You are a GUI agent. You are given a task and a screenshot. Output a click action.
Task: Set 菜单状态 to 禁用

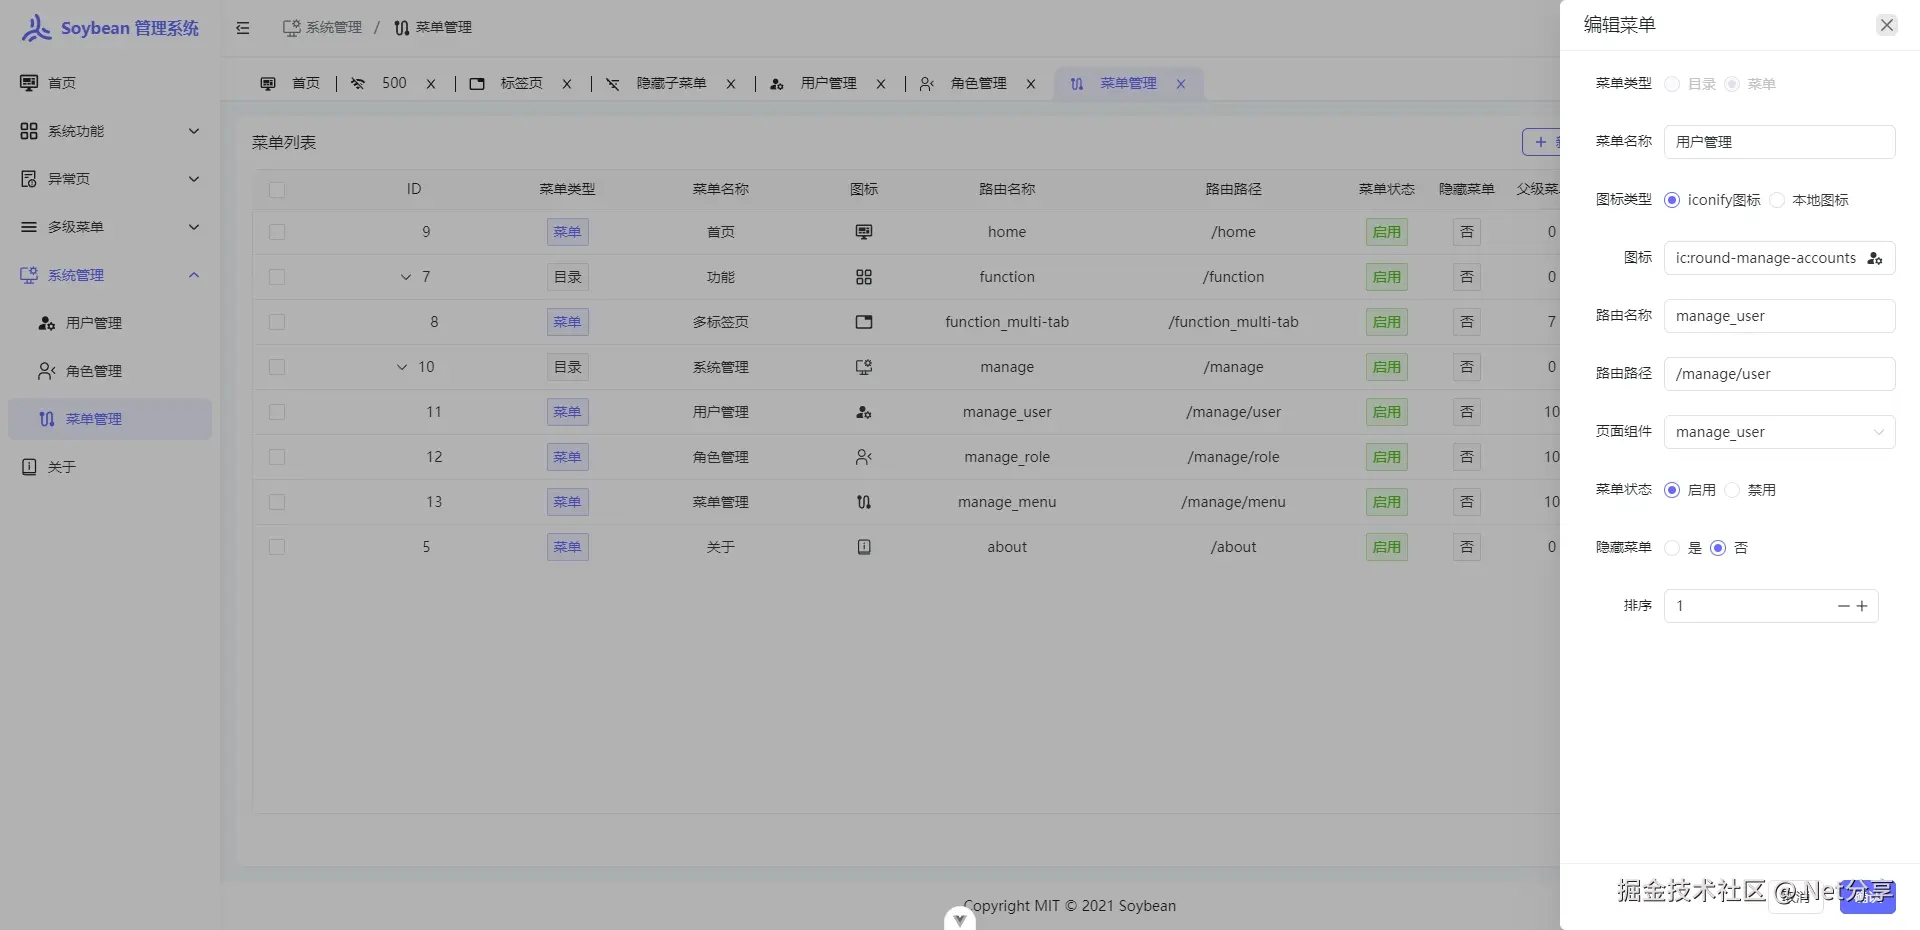pos(1732,490)
